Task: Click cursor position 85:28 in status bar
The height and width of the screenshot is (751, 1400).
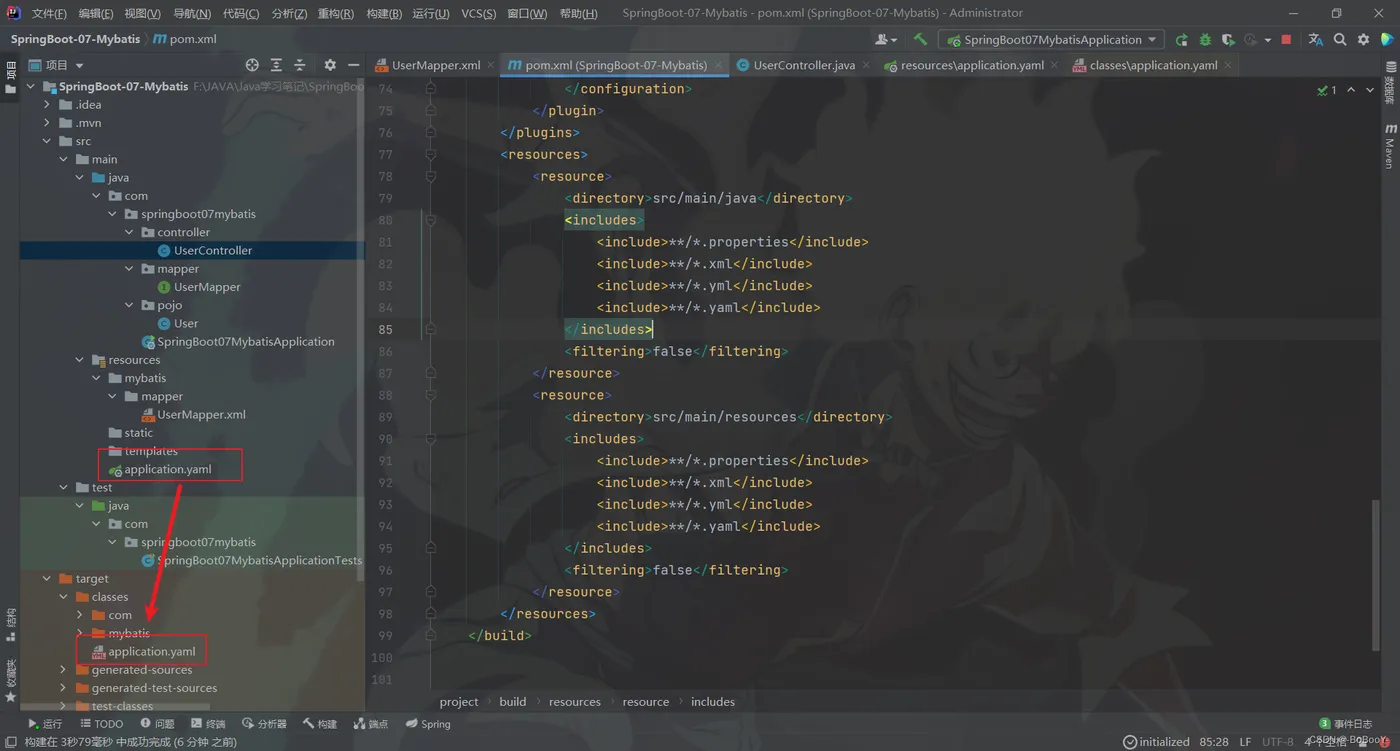Action: [x=1214, y=742]
